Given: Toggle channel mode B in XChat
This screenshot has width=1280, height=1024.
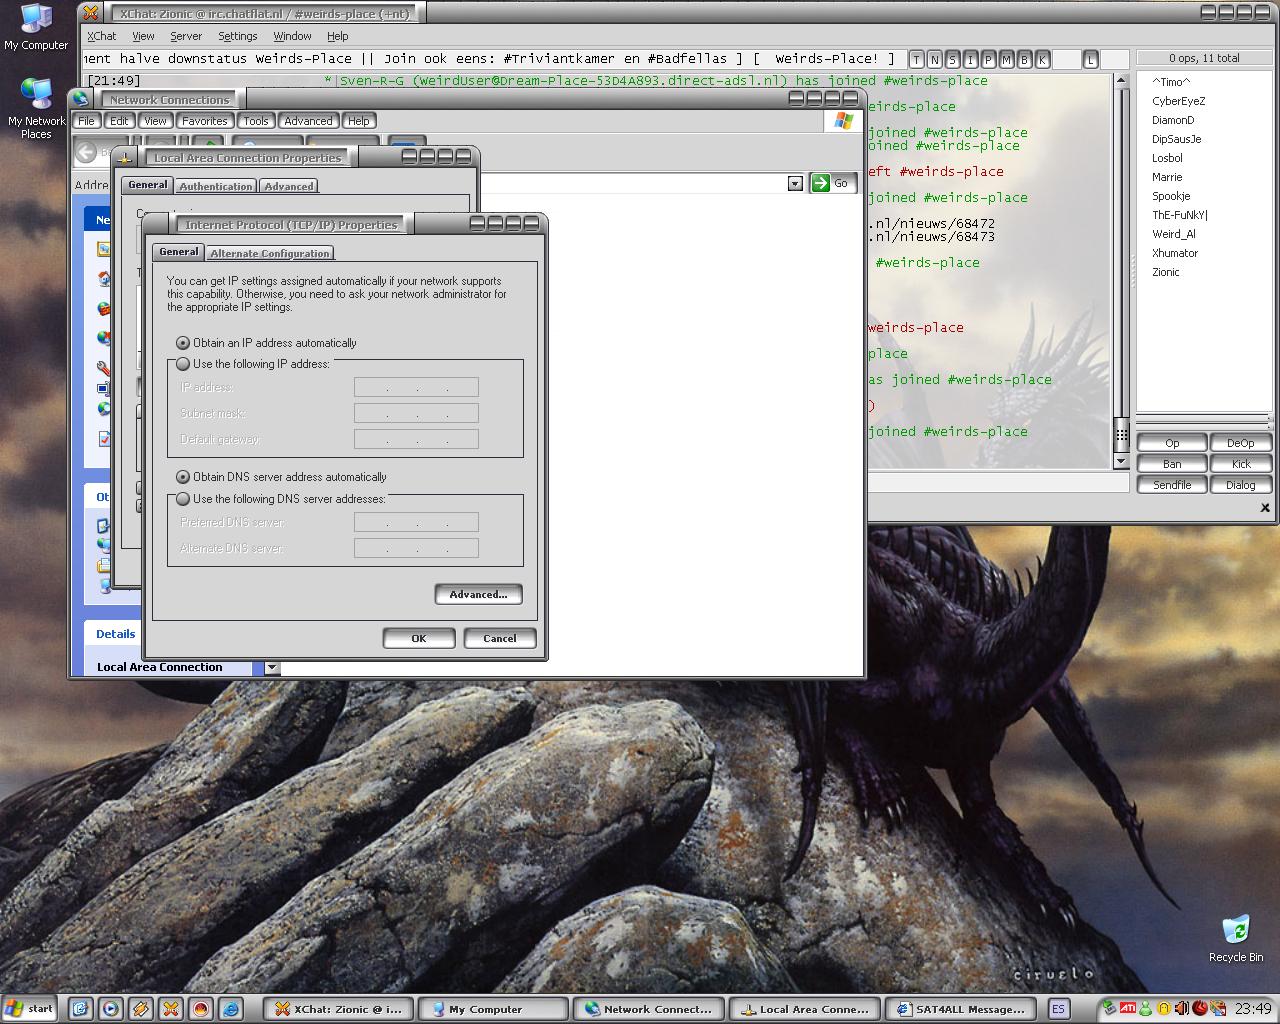Looking at the screenshot, I should (1024, 60).
